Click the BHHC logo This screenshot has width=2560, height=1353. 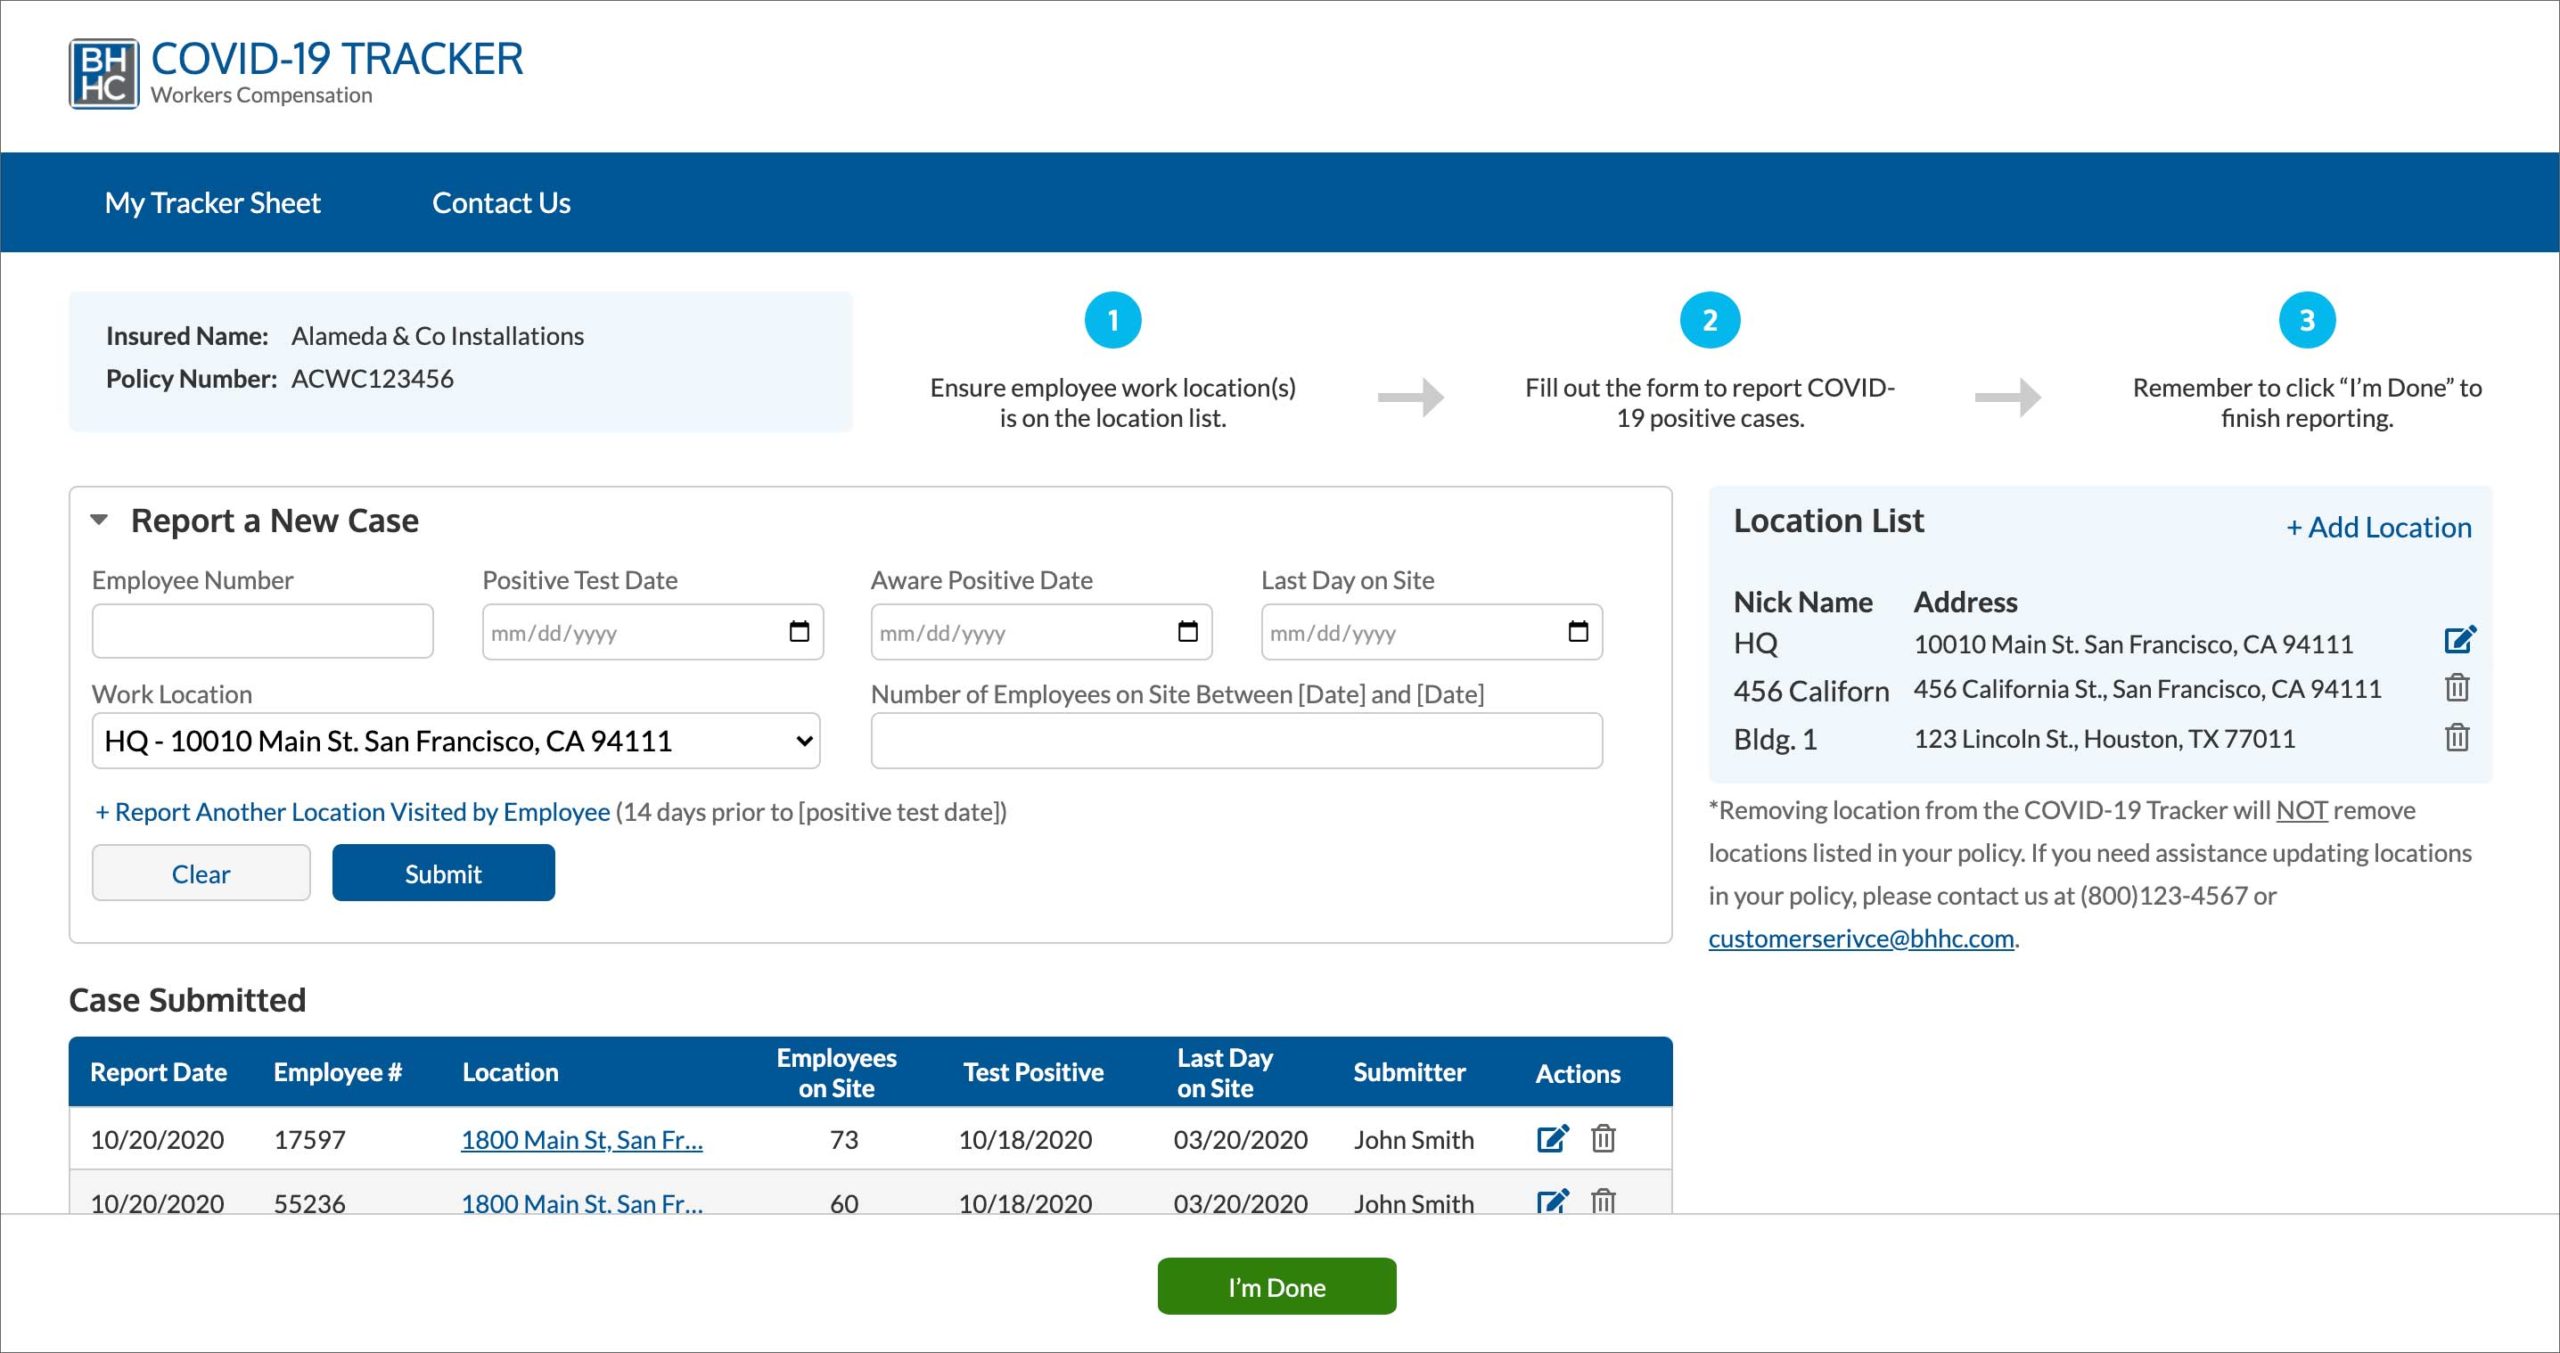tap(104, 74)
